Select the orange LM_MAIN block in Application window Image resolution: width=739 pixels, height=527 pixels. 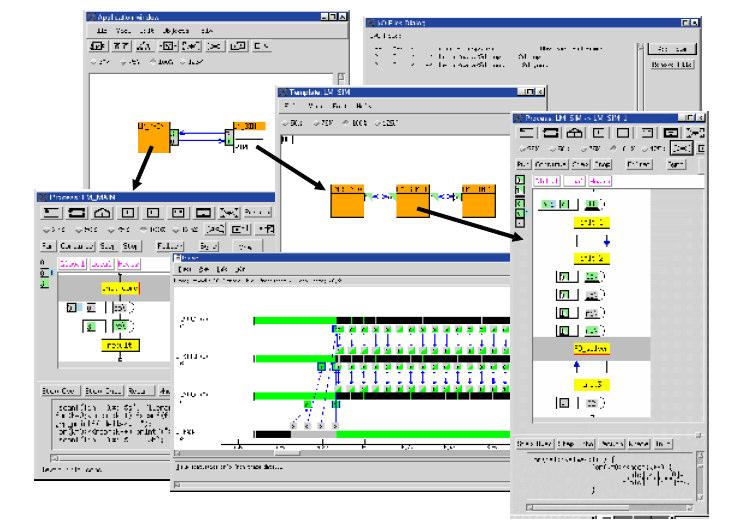pos(154,138)
